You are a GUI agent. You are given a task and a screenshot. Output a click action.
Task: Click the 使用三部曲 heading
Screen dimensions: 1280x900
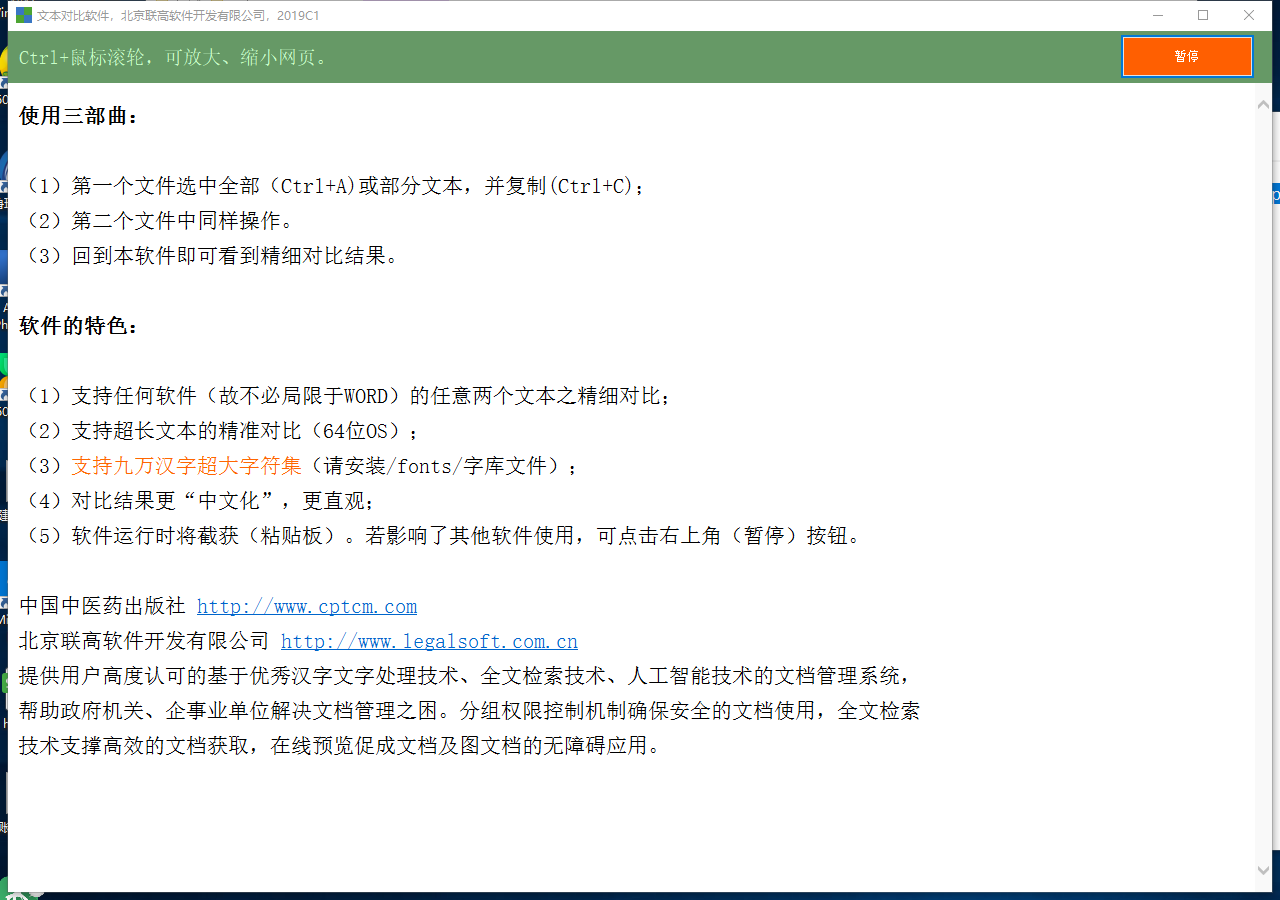click(78, 116)
